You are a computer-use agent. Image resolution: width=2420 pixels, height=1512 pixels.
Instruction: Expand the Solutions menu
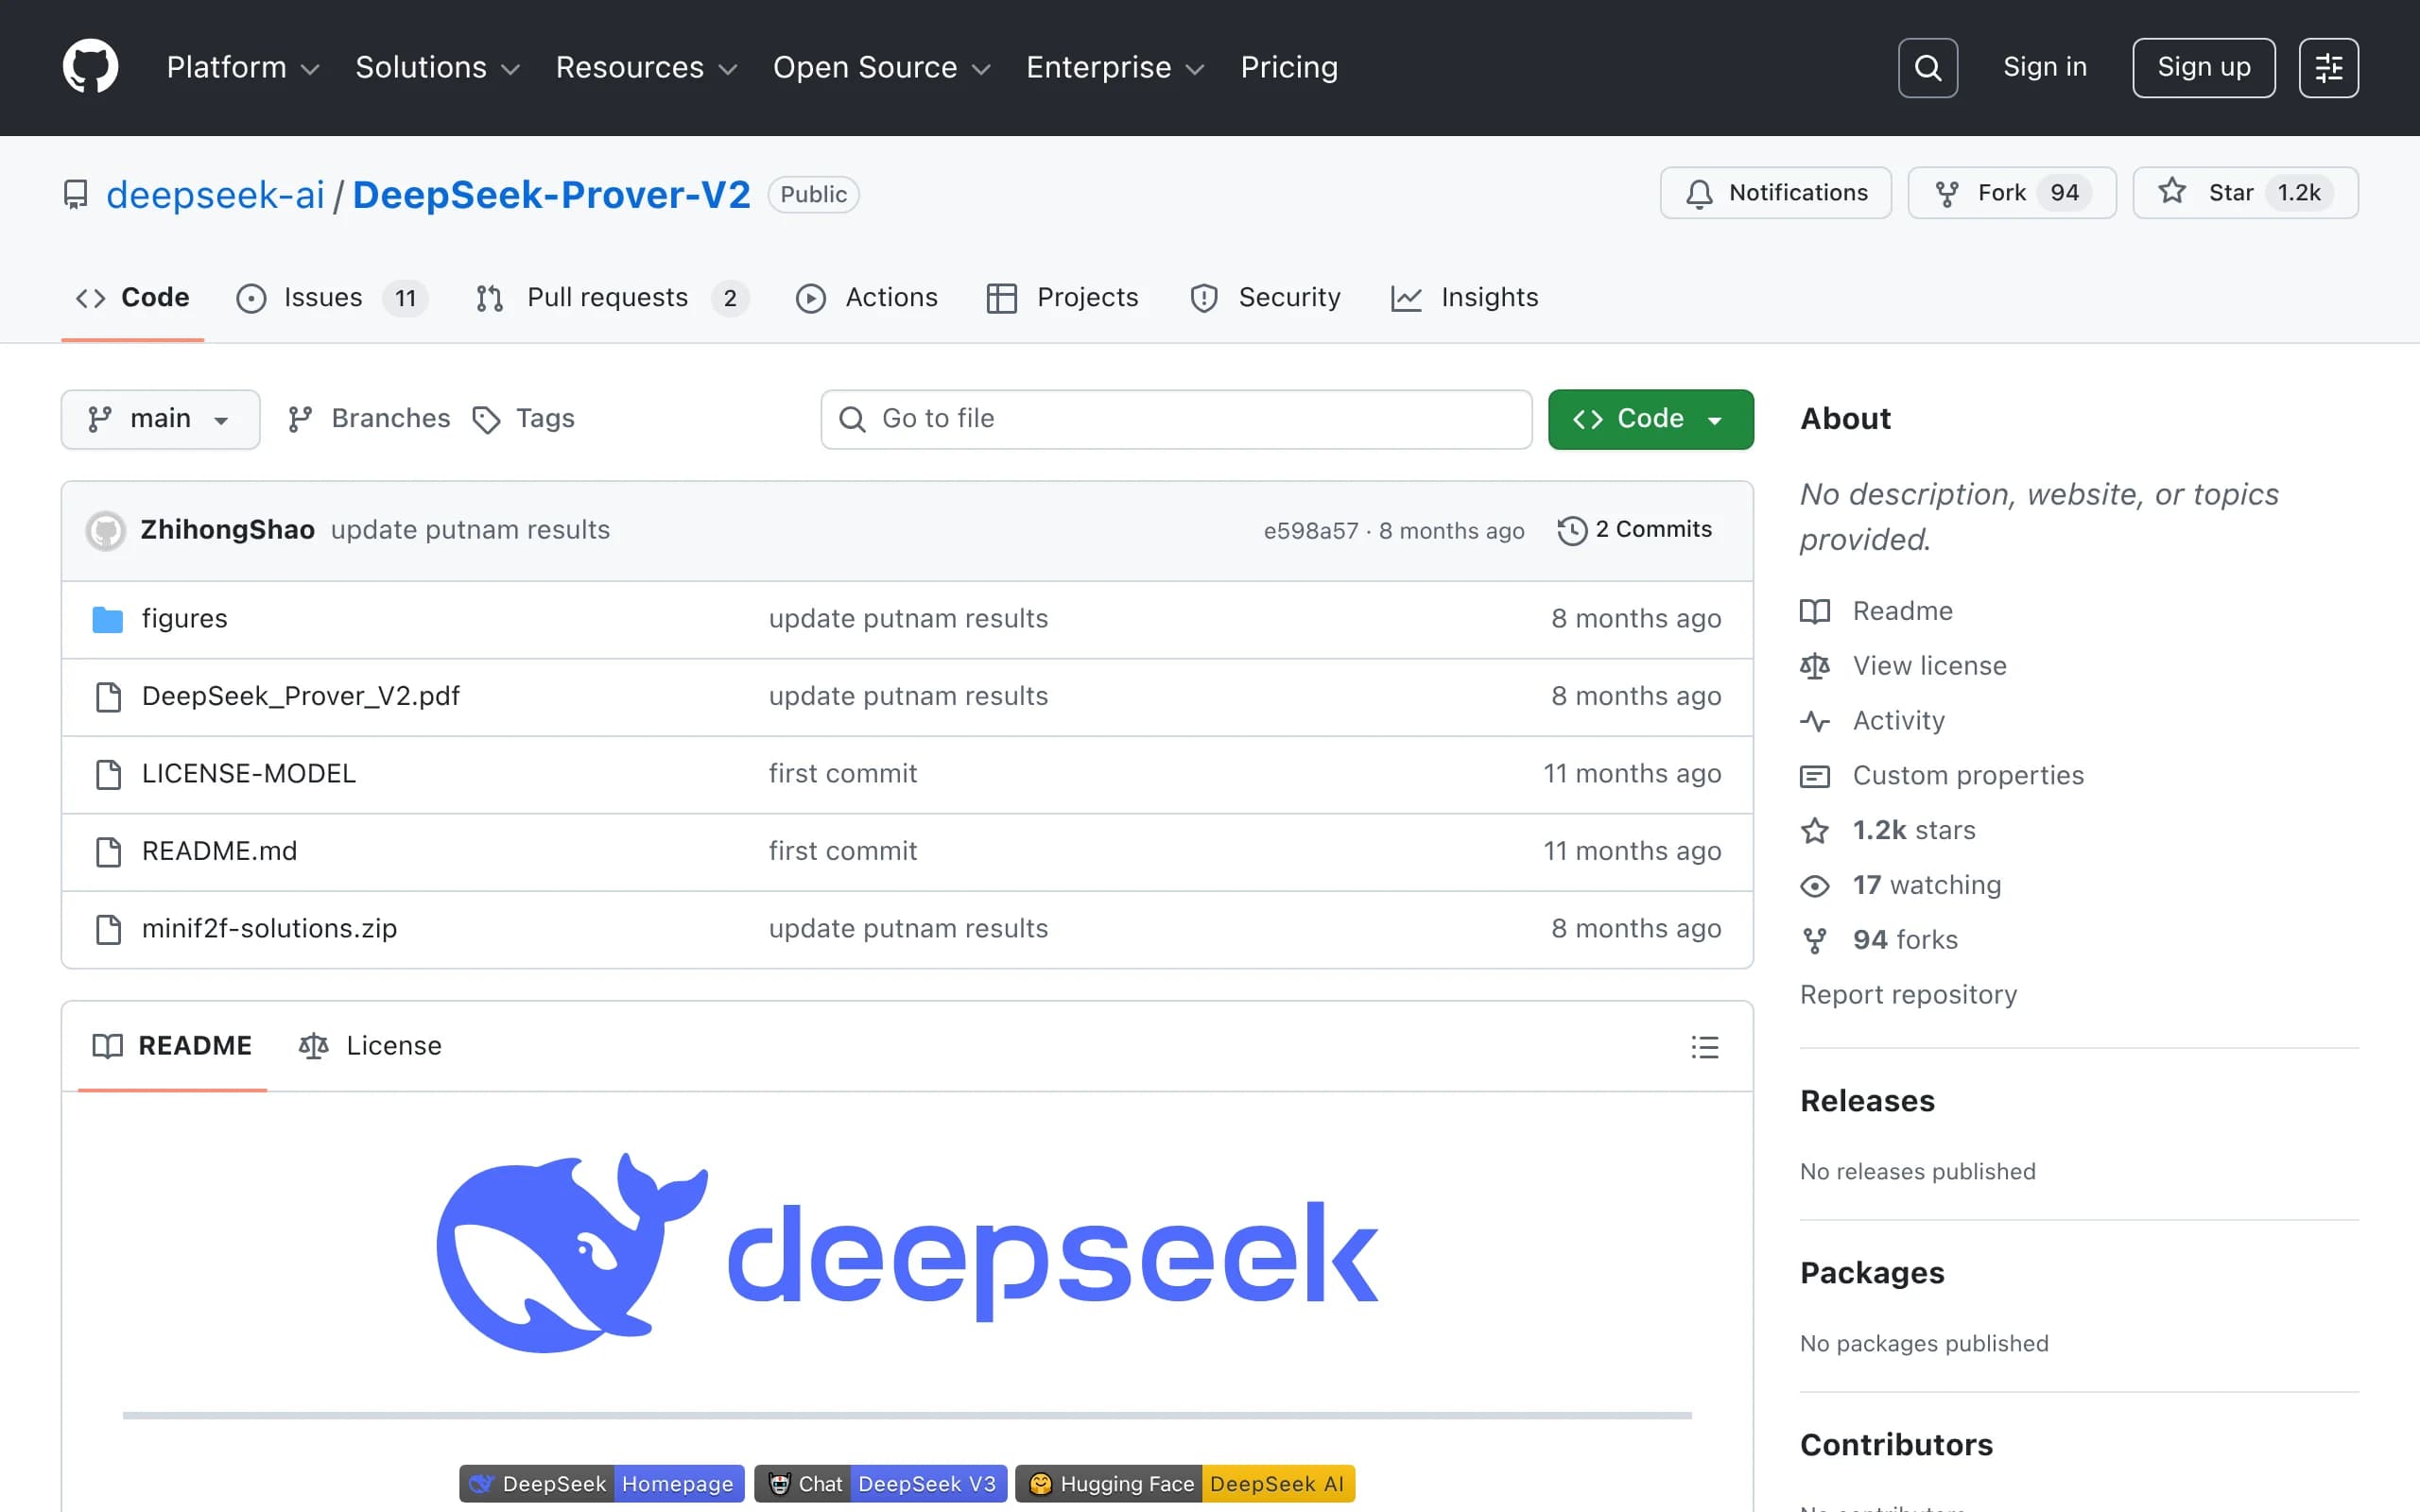click(438, 68)
